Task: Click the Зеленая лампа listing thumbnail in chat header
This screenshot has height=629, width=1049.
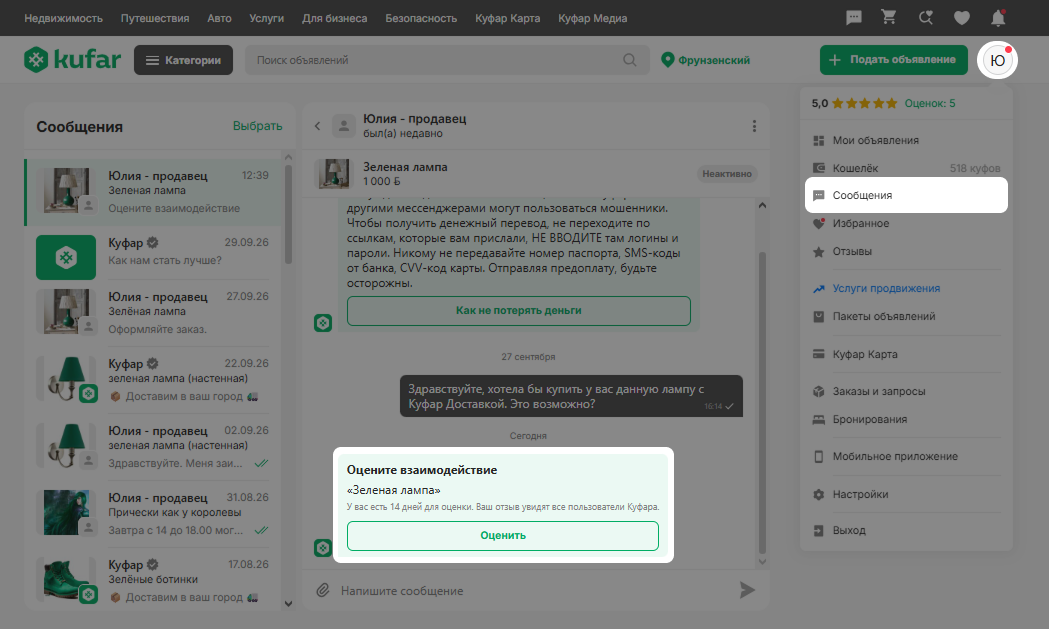Action: (333, 174)
